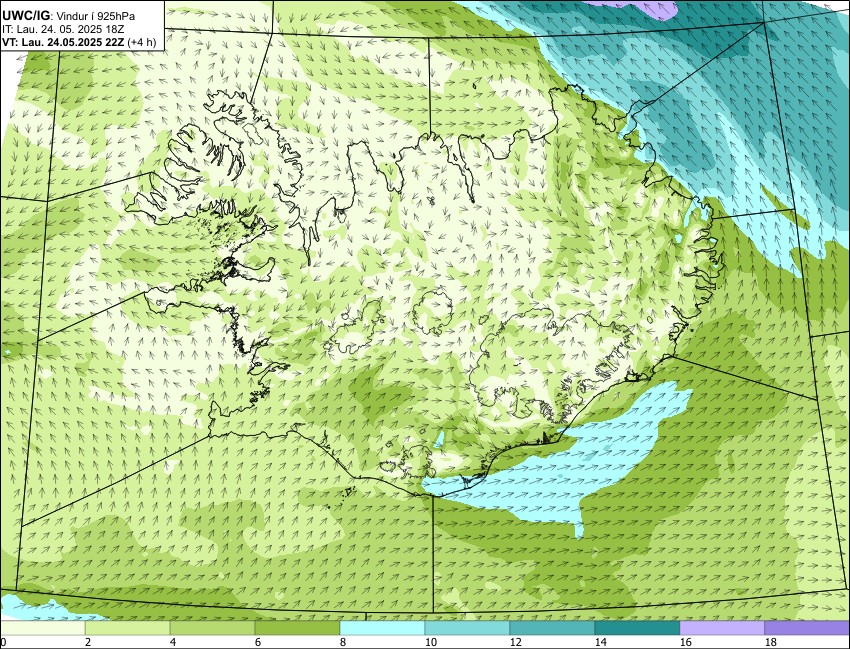Click the legend label '16'
850x649 pixels.
[686, 642]
